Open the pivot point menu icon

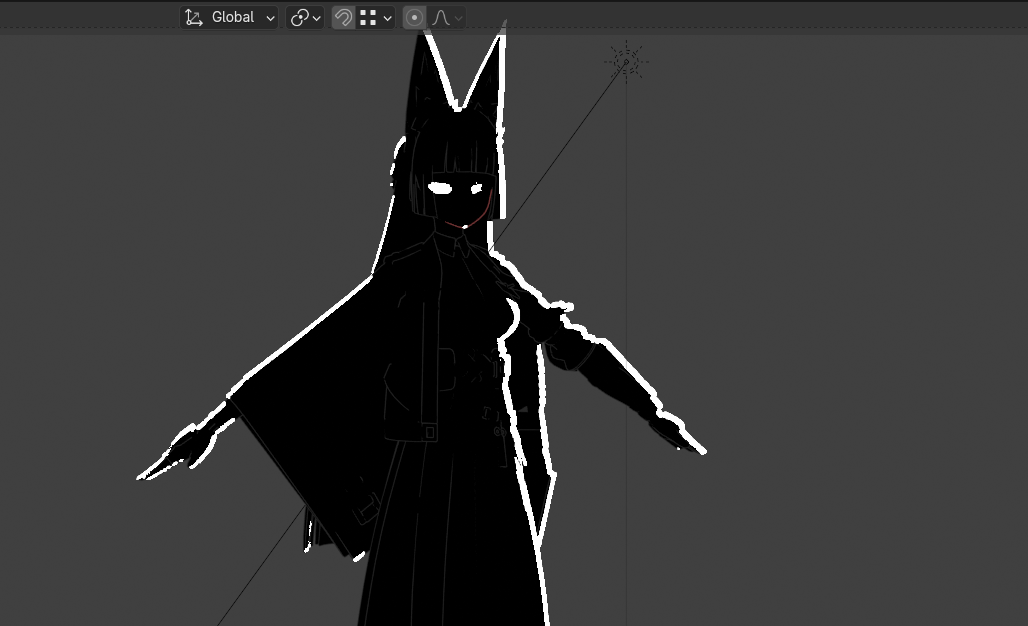[x=299, y=17]
